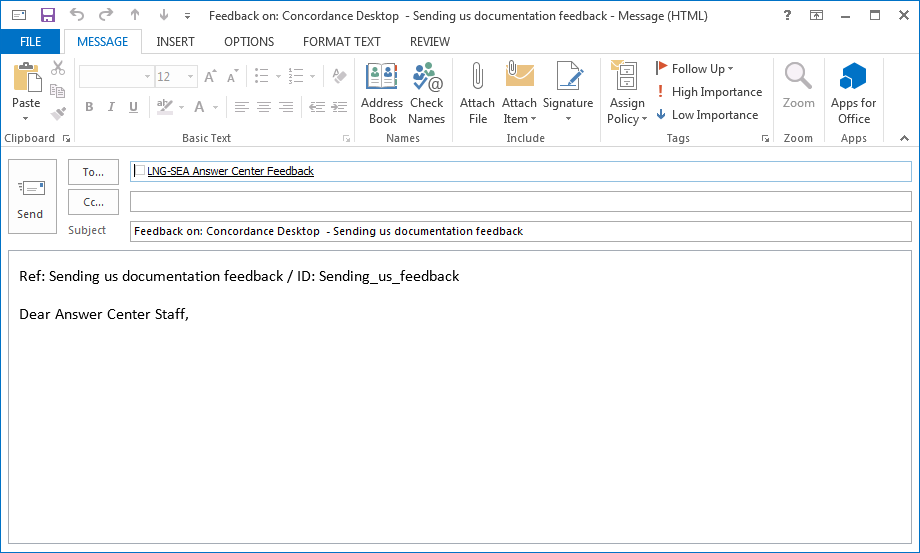Align text left

(x=241, y=107)
